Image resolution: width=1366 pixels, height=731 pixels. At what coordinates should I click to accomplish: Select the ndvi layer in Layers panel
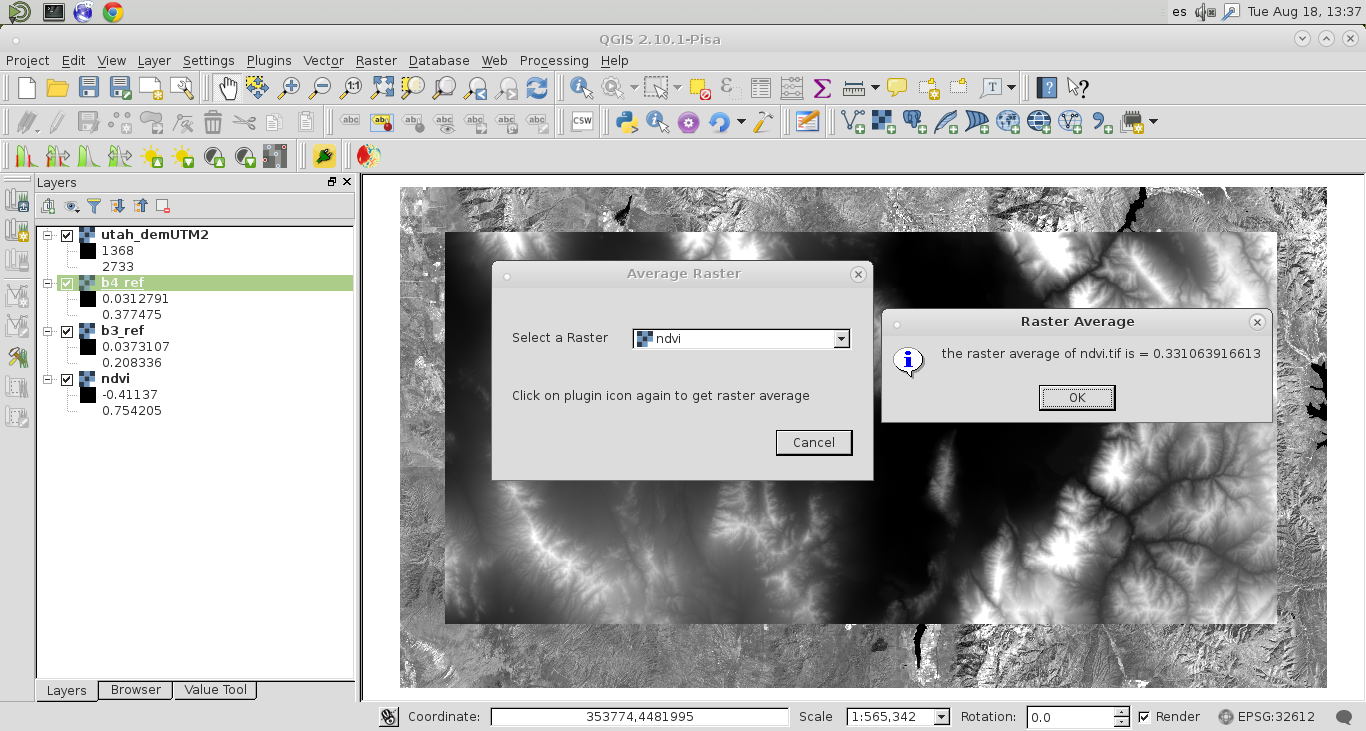point(115,379)
